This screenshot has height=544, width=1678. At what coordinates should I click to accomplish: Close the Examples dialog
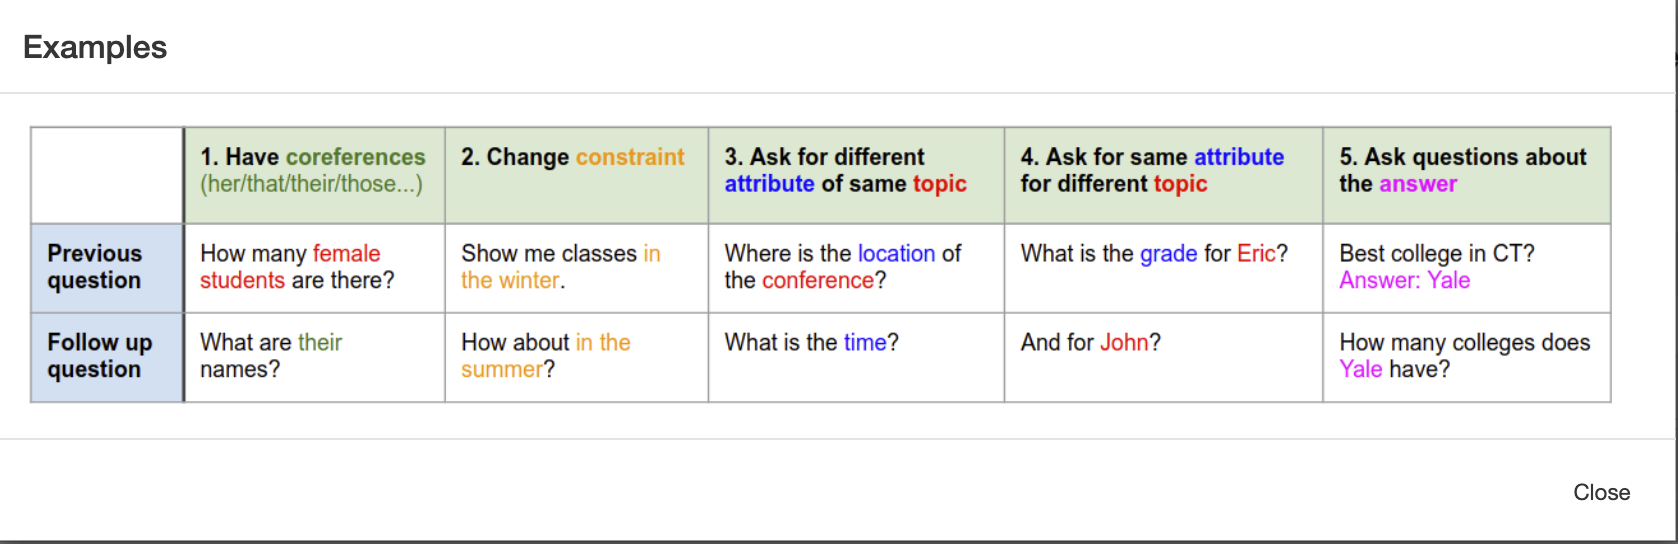pyautogui.click(x=1601, y=492)
